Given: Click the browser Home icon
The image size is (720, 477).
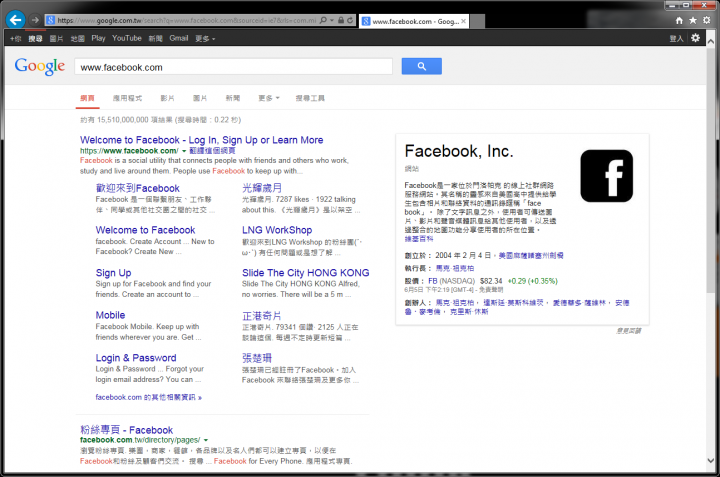Looking at the screenshot, I should point(679,20).
